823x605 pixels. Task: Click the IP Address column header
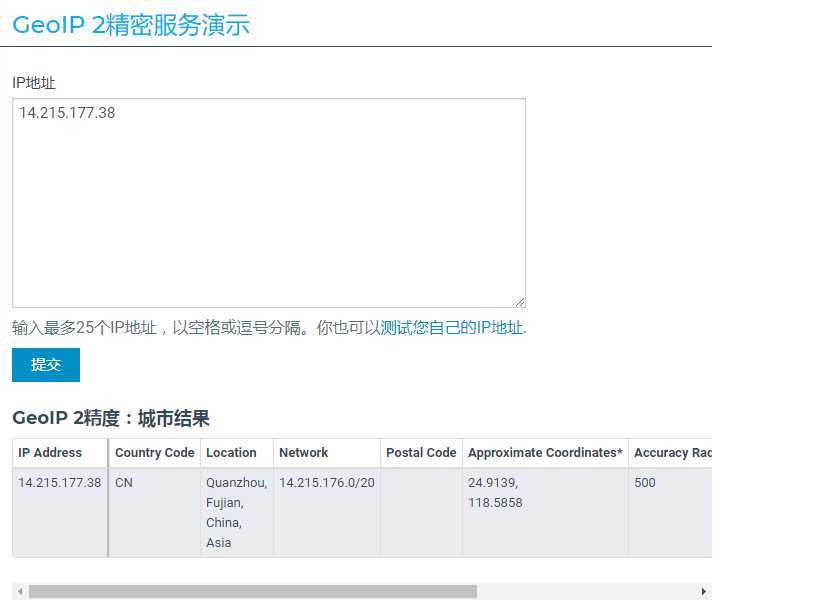(60, 453)
